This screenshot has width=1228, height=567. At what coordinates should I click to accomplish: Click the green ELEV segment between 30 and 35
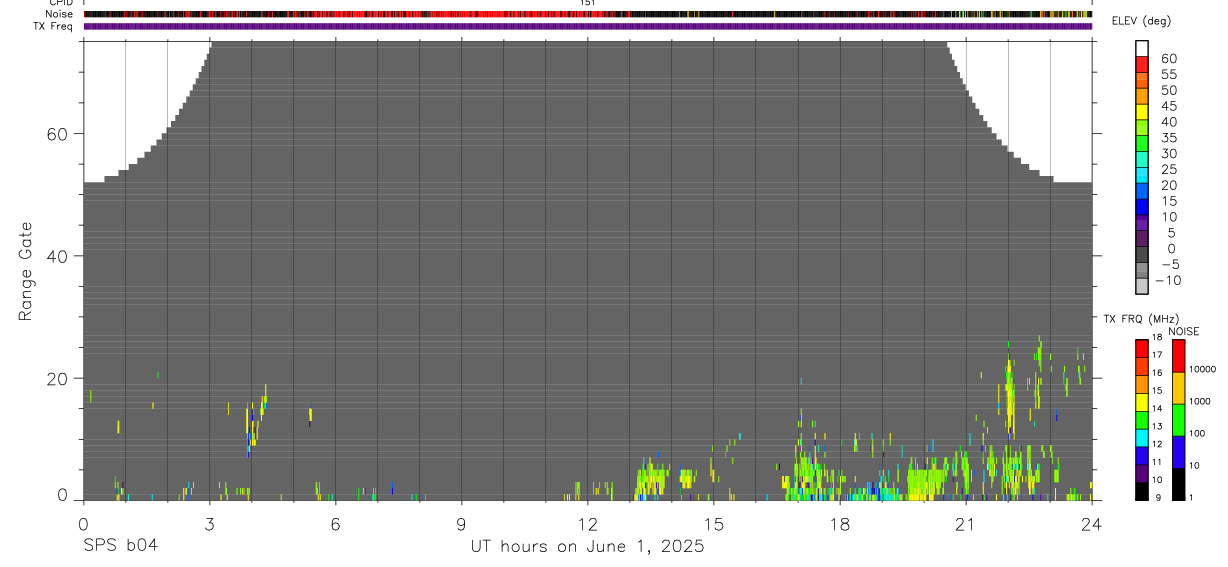[1141, 143]
